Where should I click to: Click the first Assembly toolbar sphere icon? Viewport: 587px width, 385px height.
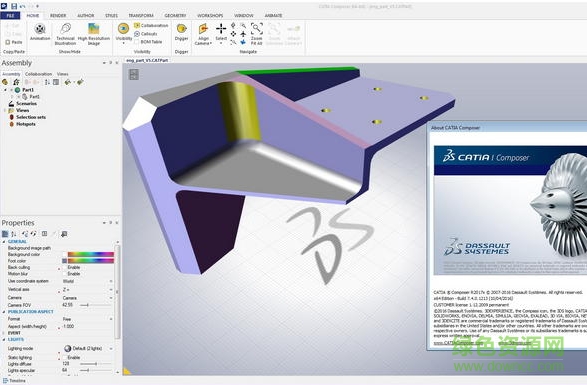click(5, 82)
